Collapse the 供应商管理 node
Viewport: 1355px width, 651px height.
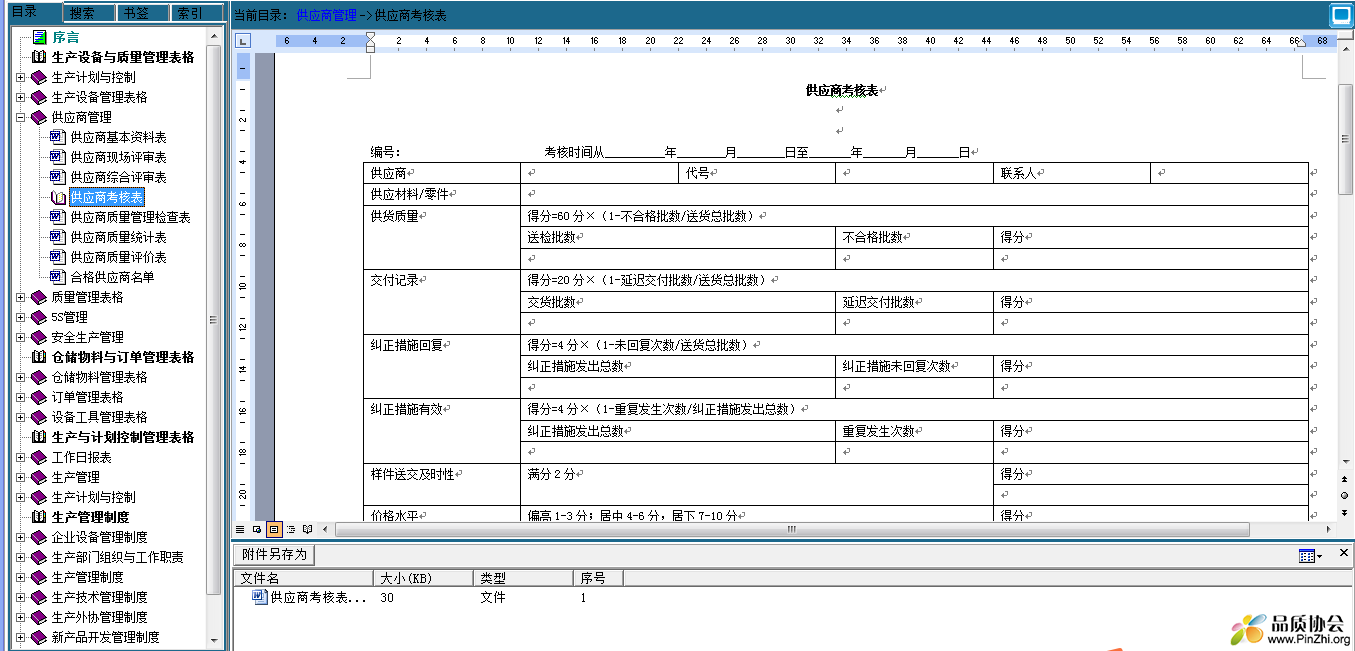21,117
